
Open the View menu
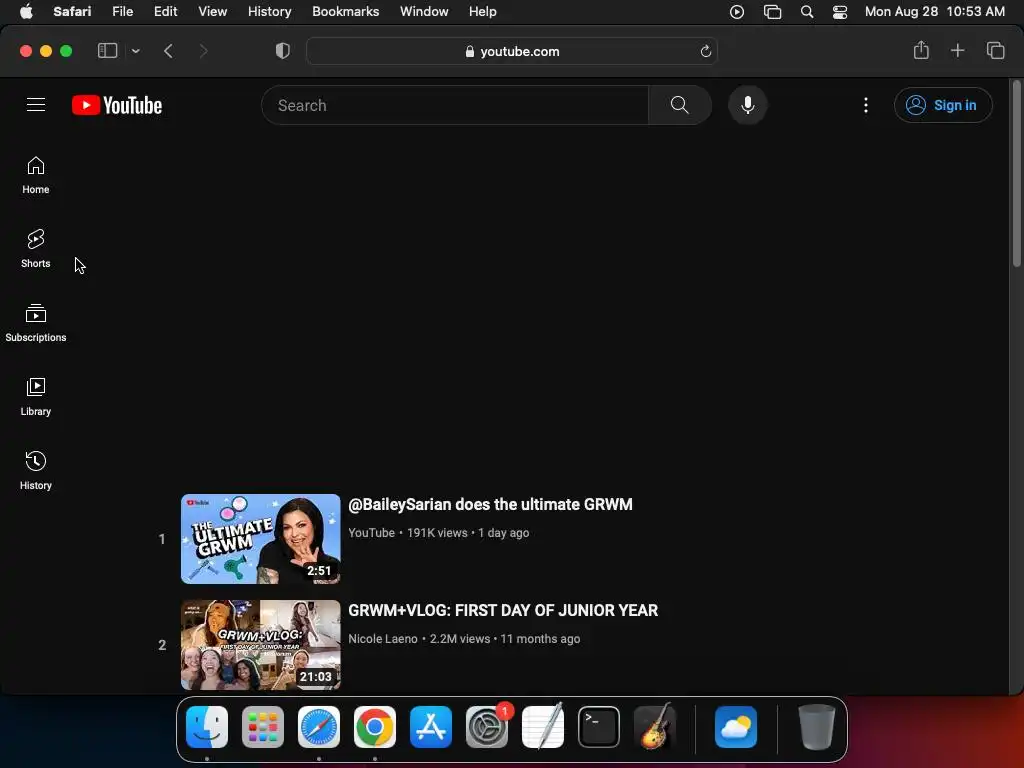pos(212,12)
